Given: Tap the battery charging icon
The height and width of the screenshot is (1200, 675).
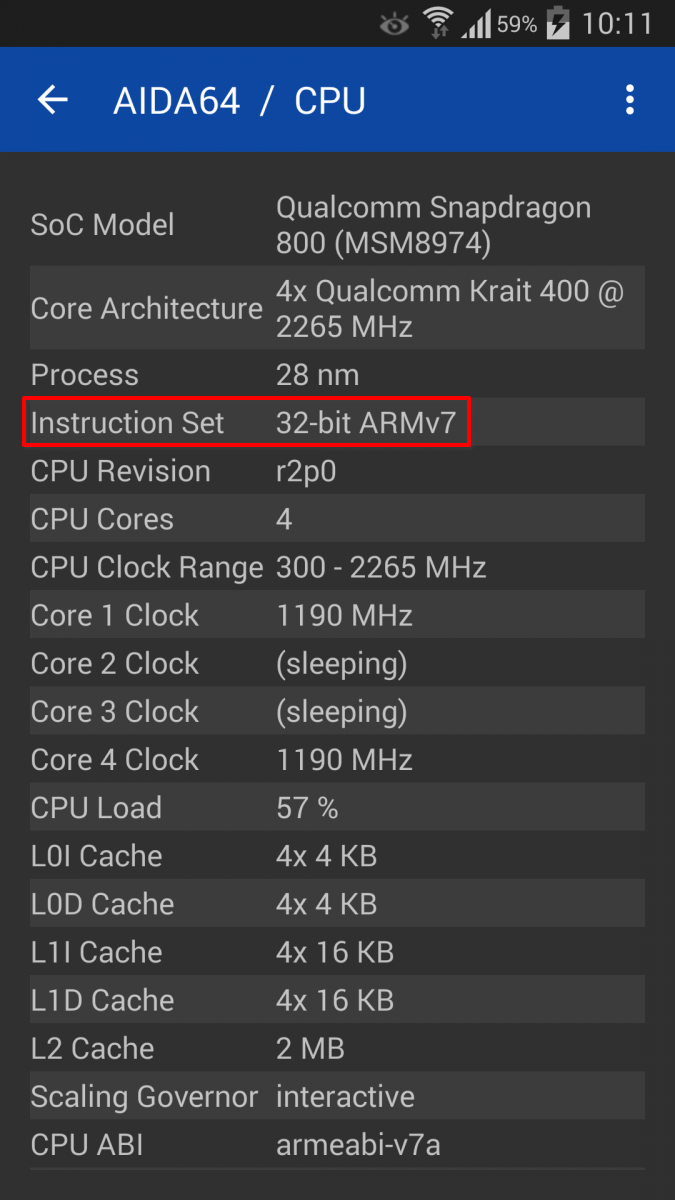Looking at the screenshot, I should 558,23.
